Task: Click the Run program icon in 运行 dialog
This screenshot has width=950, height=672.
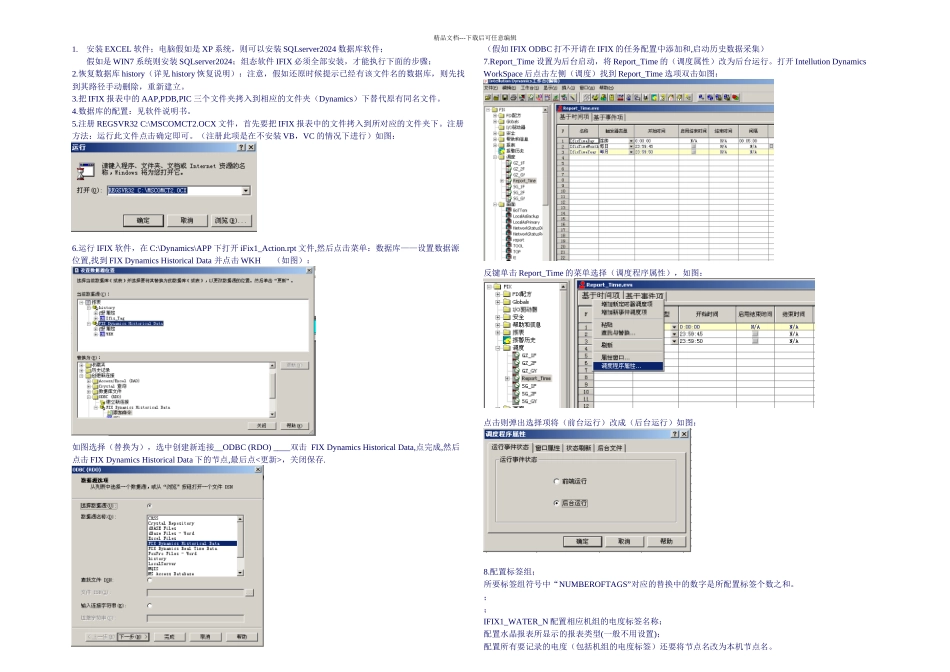Action: pos(85,171)
